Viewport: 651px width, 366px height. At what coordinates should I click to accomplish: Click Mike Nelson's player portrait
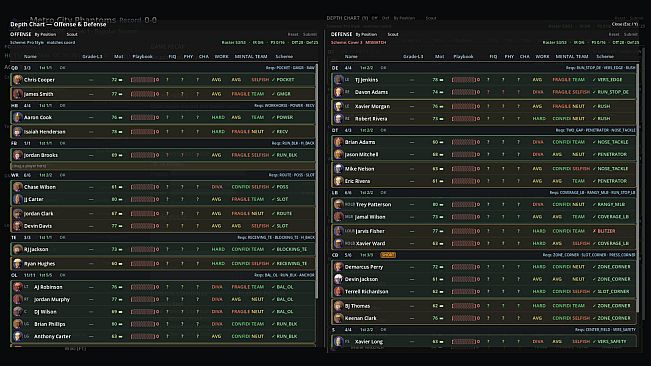[x=338, y=169]
